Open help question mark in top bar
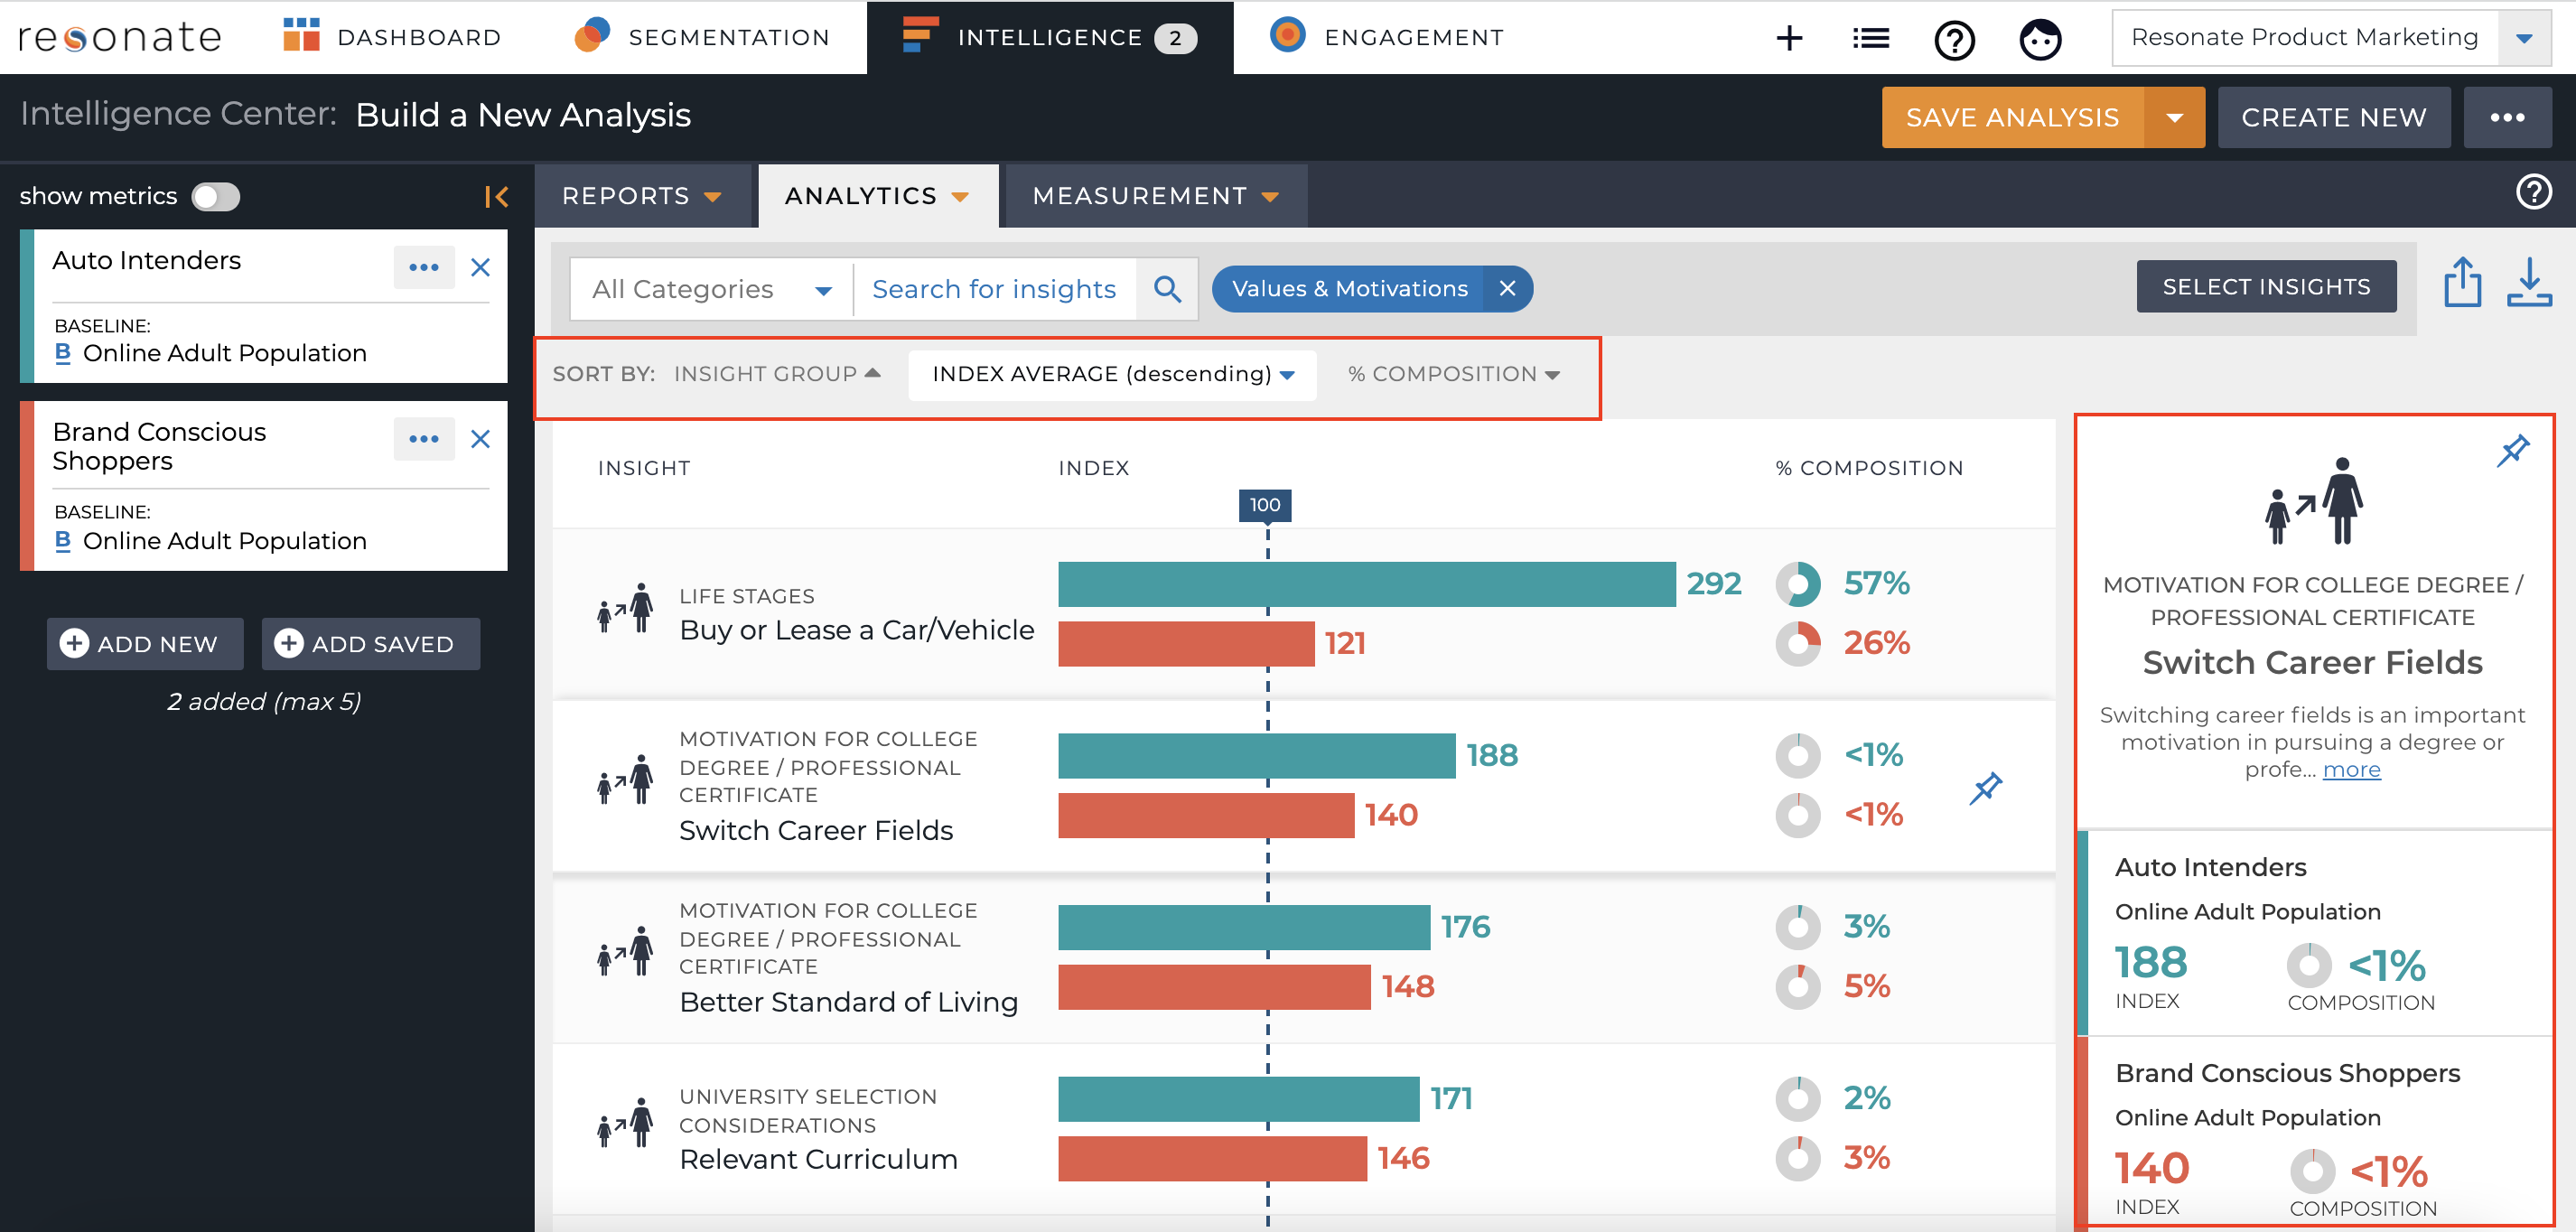 pos(1954,40)
